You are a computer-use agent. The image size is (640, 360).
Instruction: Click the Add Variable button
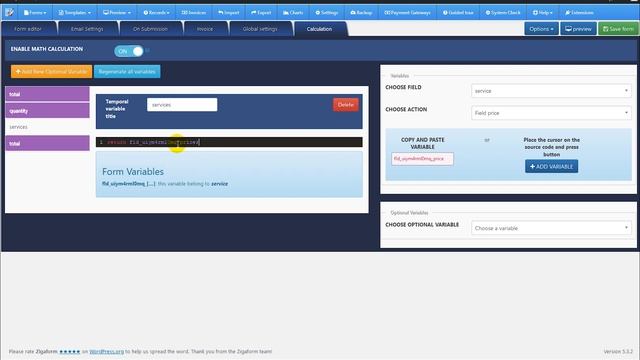point(551,166)
